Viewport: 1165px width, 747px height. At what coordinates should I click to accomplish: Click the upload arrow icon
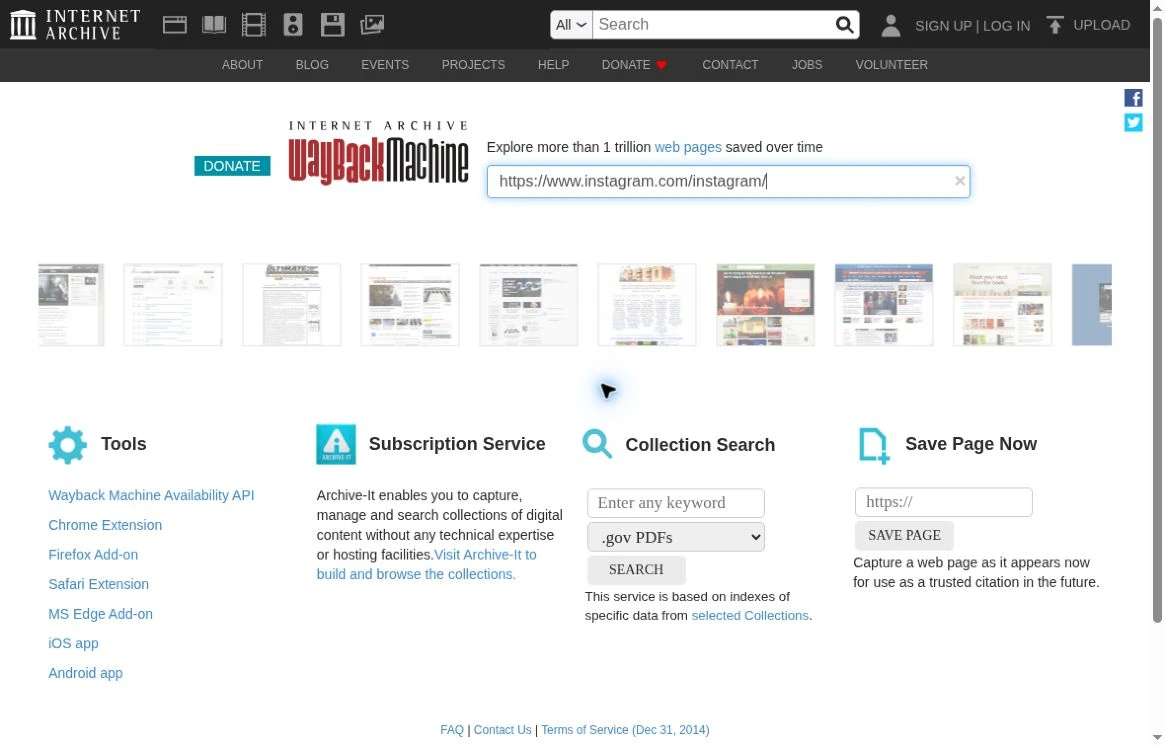tap(1054, 25)
